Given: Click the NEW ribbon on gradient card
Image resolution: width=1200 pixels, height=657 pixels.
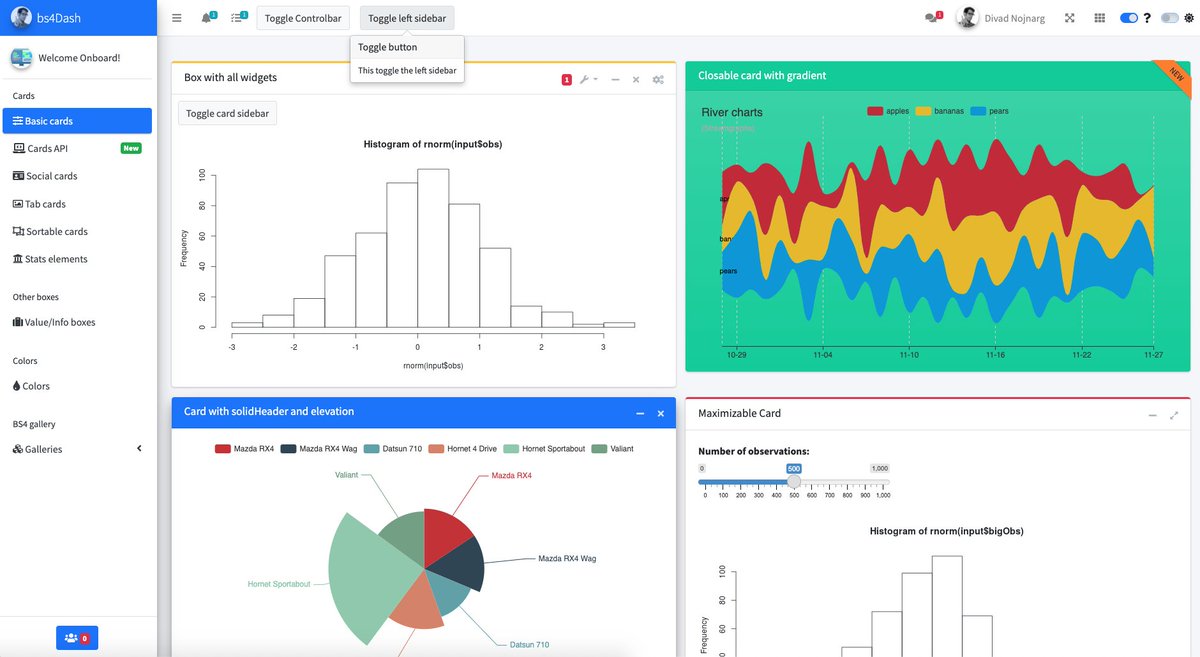Looking at the screenshot, I should pyautogui.click(x=1176, y=76).
